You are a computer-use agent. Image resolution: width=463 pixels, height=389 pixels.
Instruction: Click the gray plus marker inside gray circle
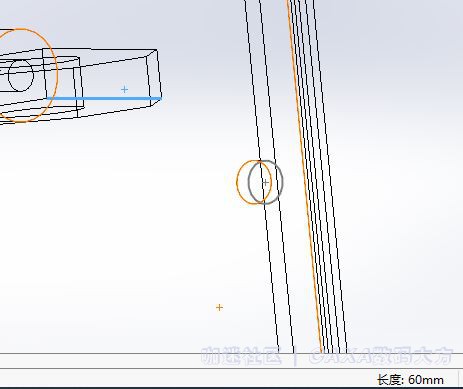click(x=265, y=182)
